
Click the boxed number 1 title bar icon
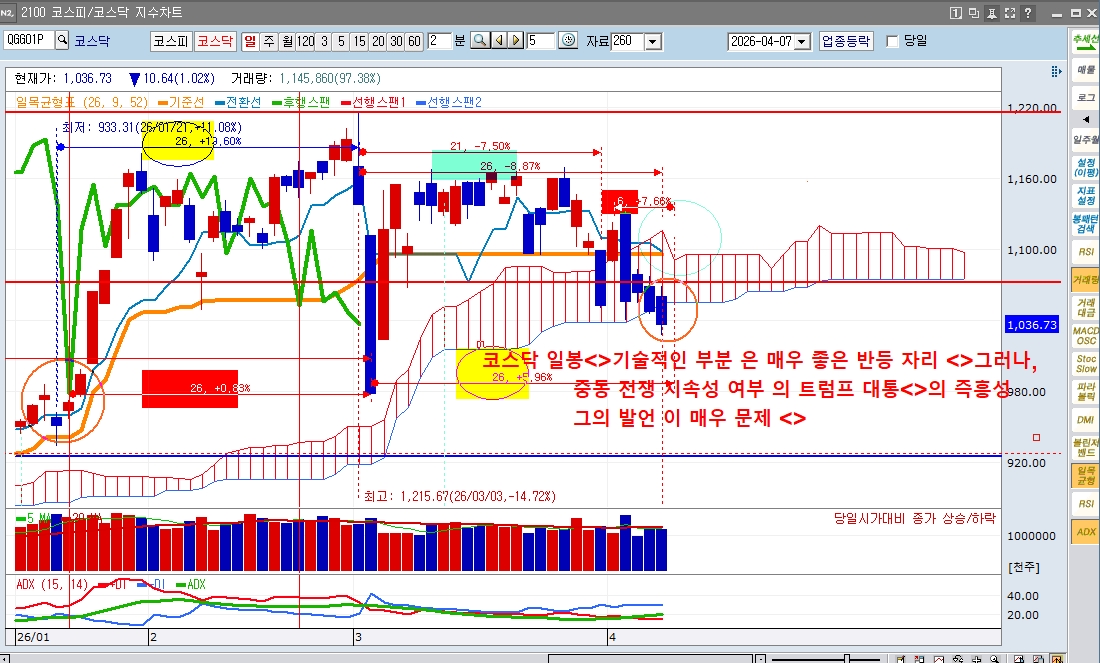[x=955, y=13]
